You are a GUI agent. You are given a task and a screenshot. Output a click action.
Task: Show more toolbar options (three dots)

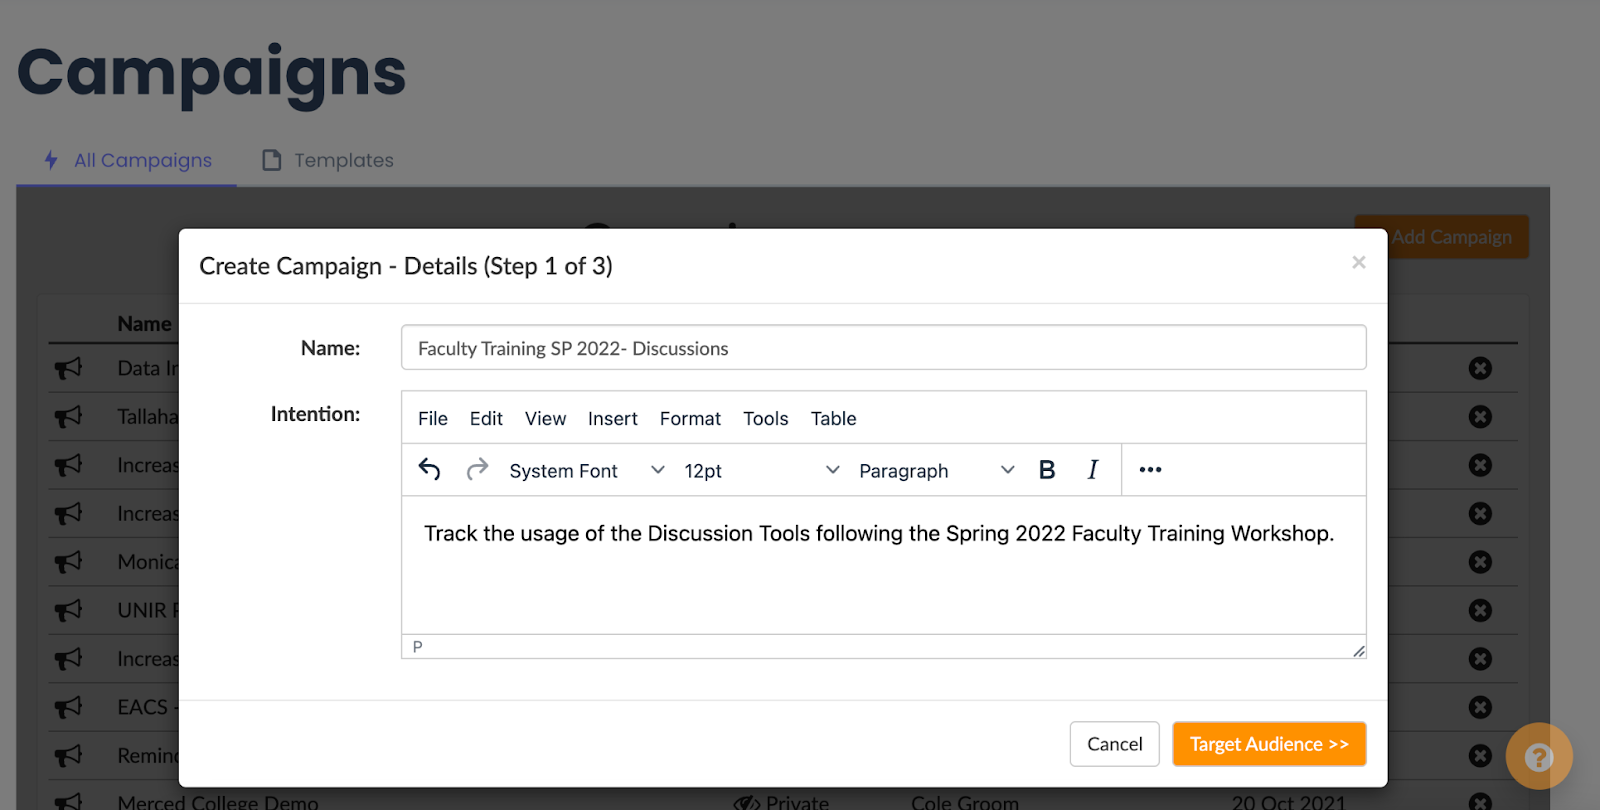coord(1150,470)
